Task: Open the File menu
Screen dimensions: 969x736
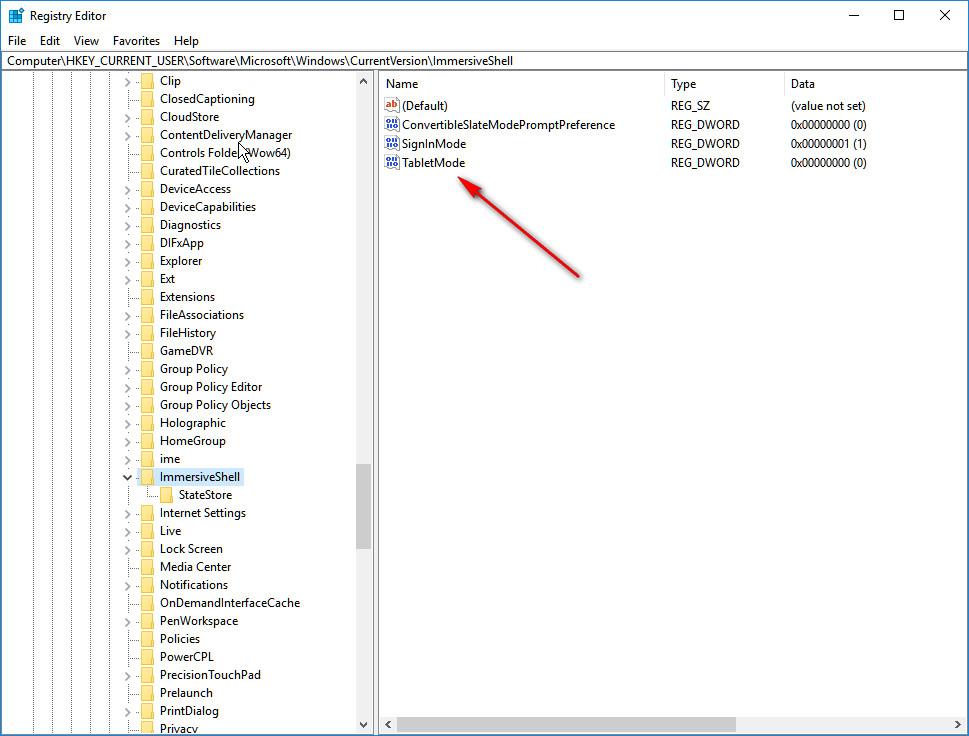Action: (17, 41)
